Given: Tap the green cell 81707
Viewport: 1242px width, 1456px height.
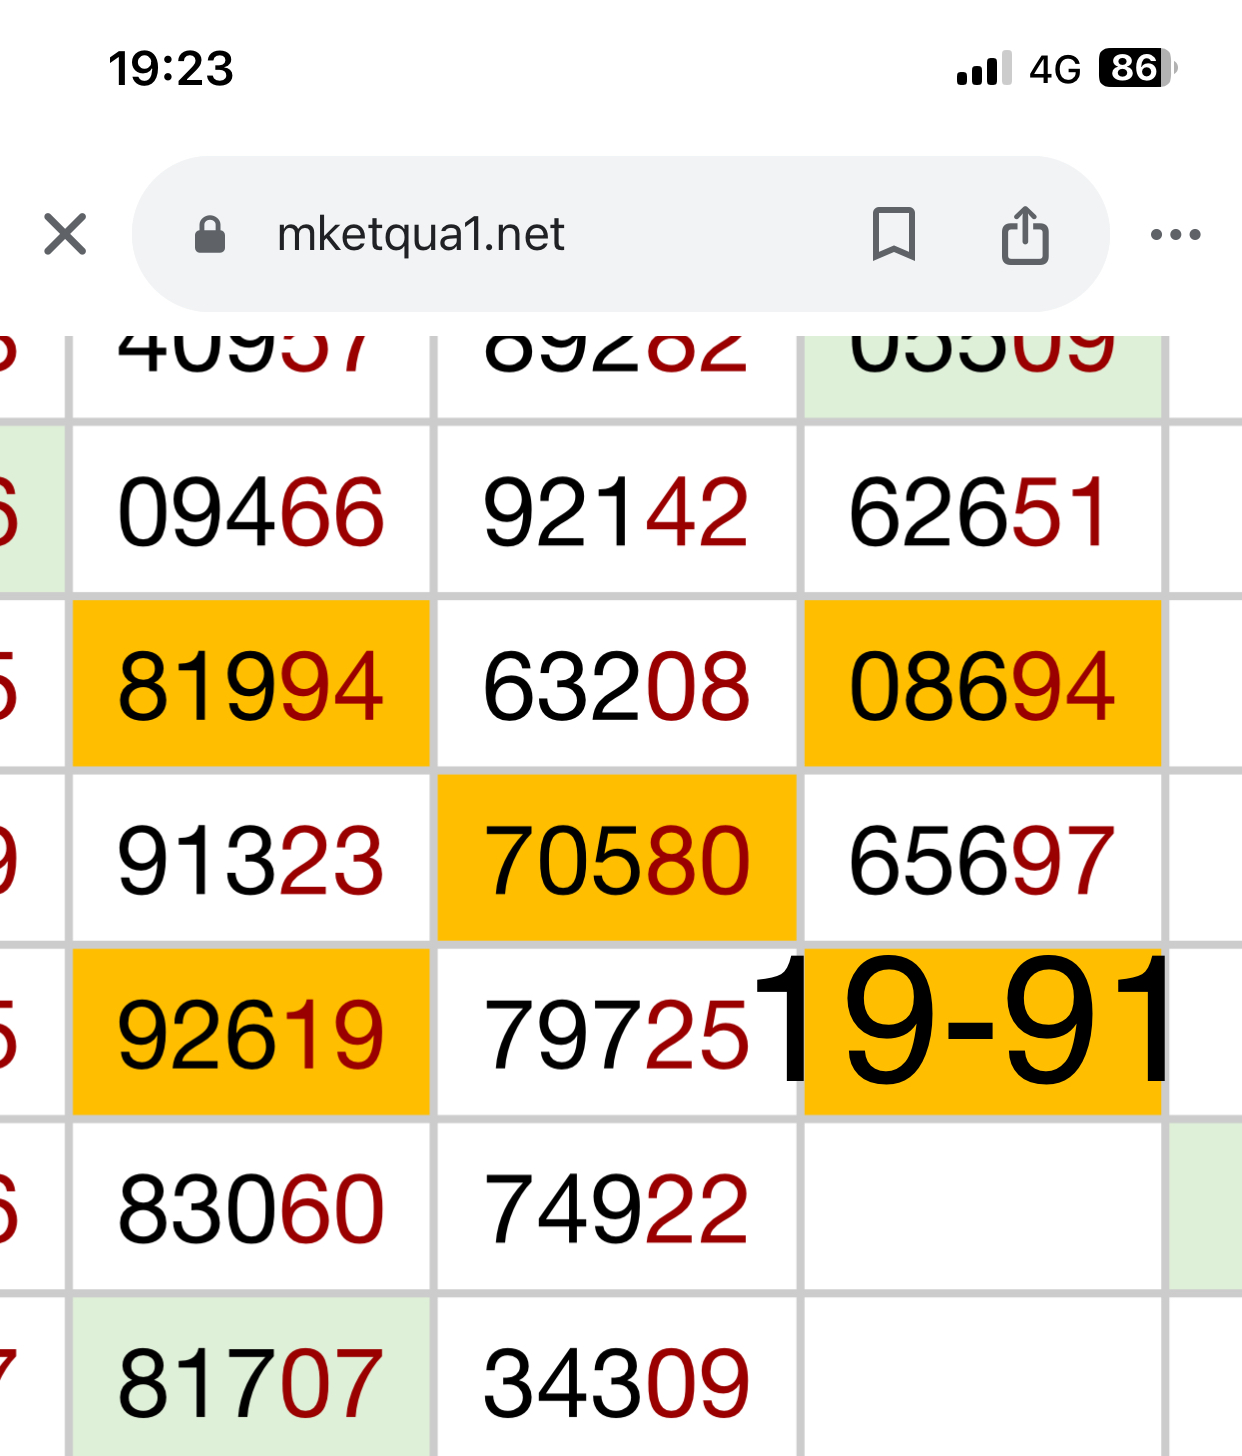Looking at the screenshot, I should tap(250, 1382).
